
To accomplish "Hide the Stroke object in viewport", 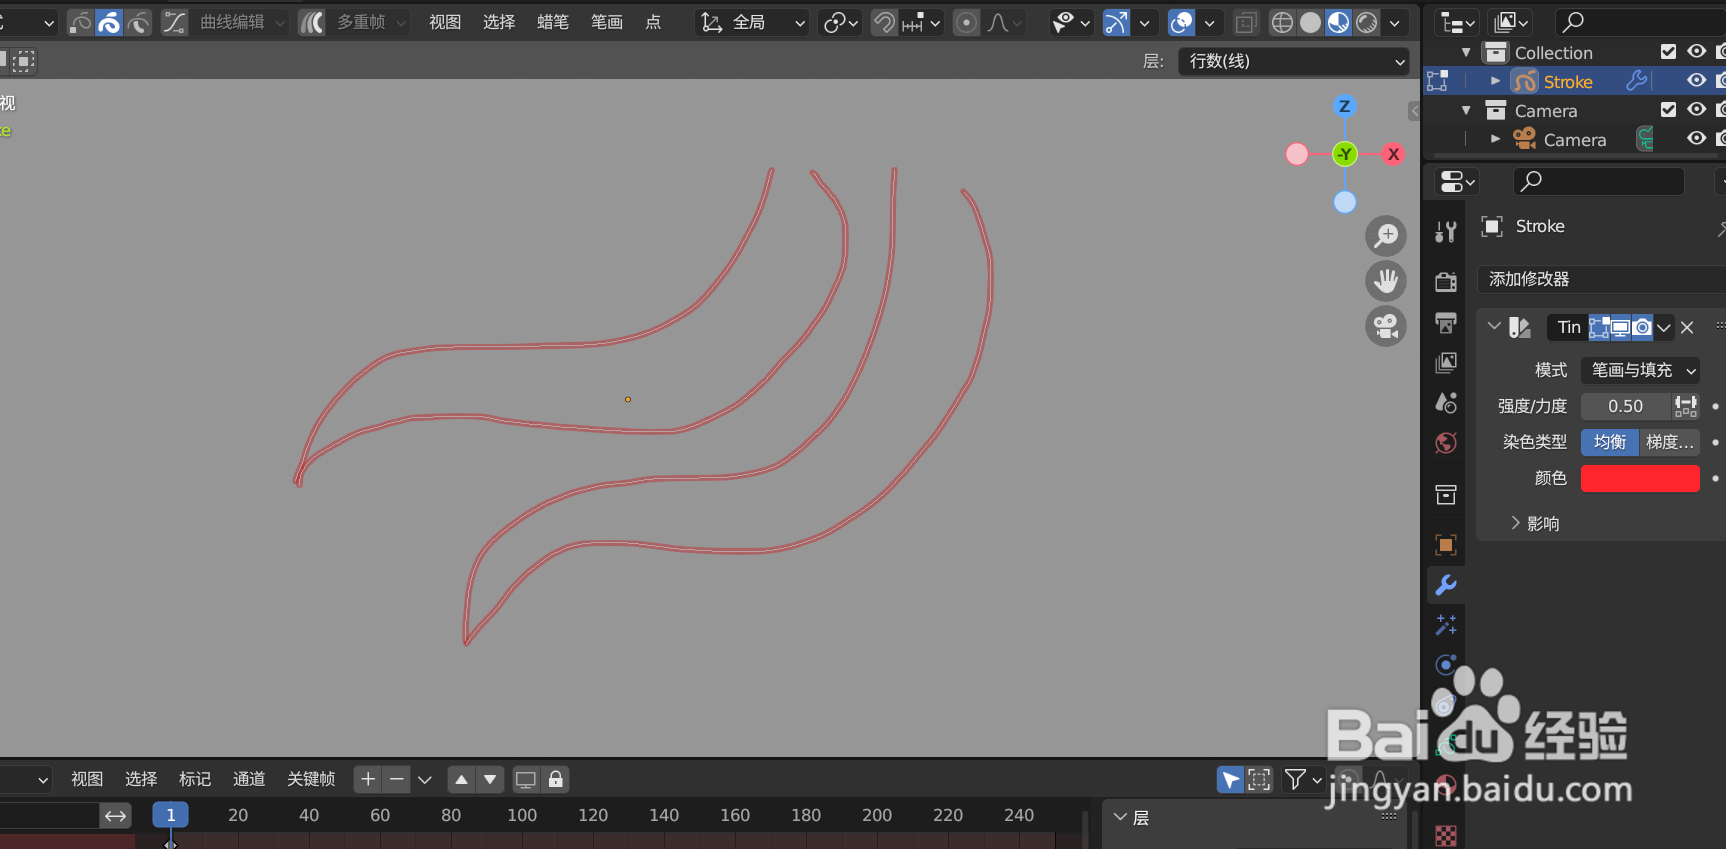I will [1697, 80].
